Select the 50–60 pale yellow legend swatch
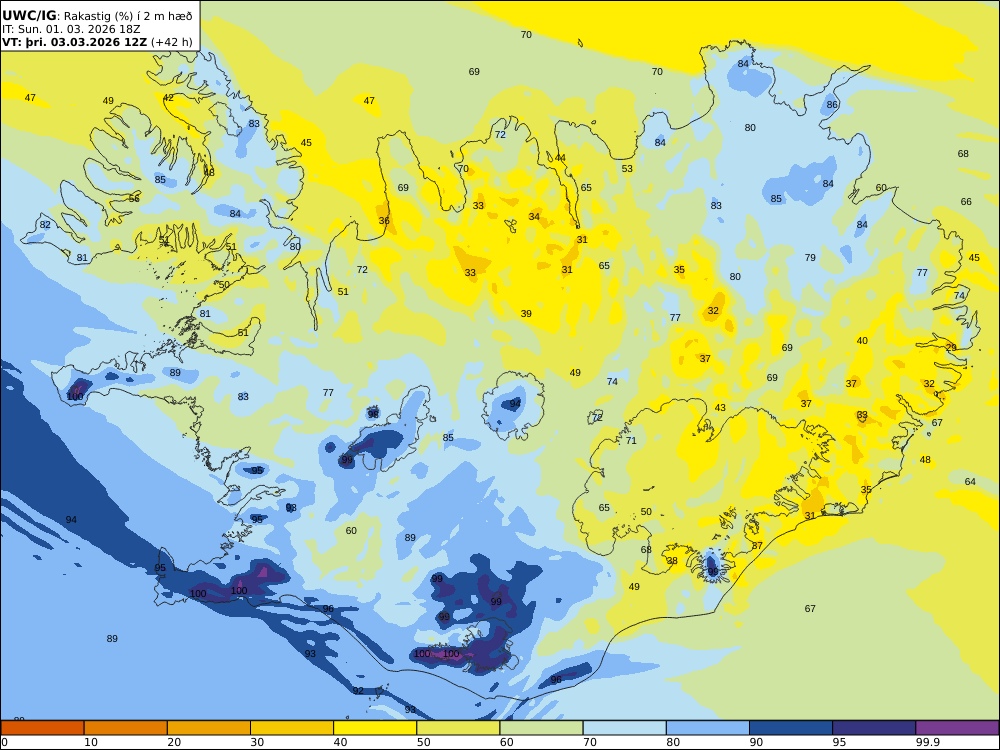The image size is (1000, 750). point(458,728)
